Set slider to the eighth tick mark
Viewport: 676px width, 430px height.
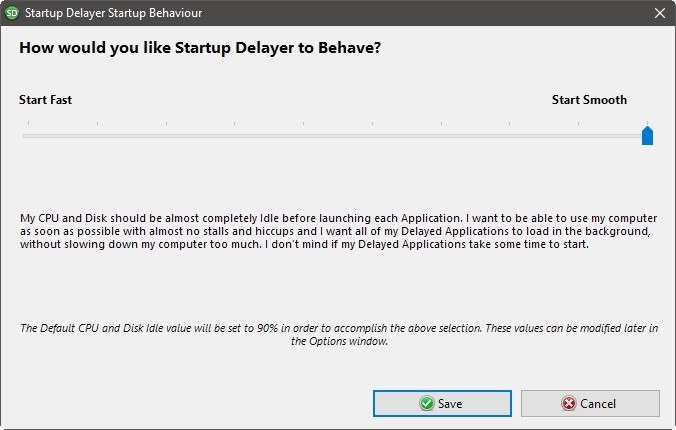[509, 135]
